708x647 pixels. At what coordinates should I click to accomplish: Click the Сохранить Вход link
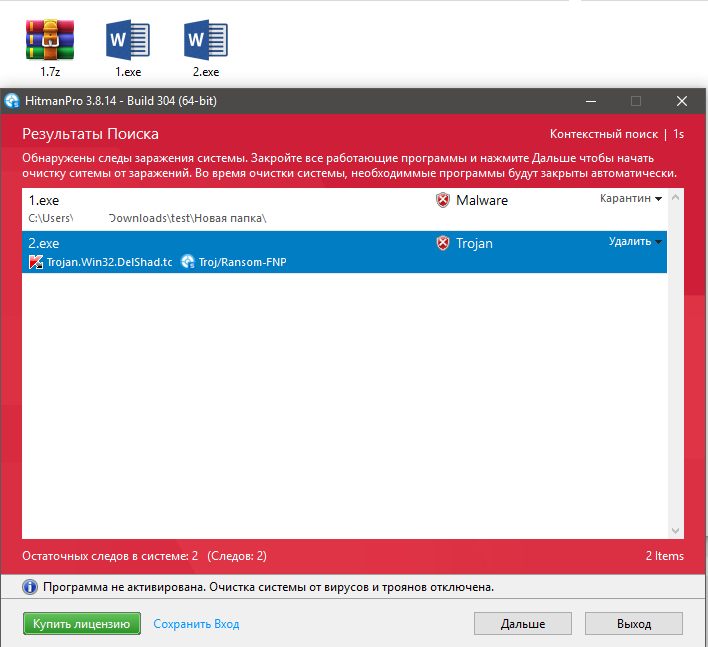pyautogui.click(x=196, y=624)
